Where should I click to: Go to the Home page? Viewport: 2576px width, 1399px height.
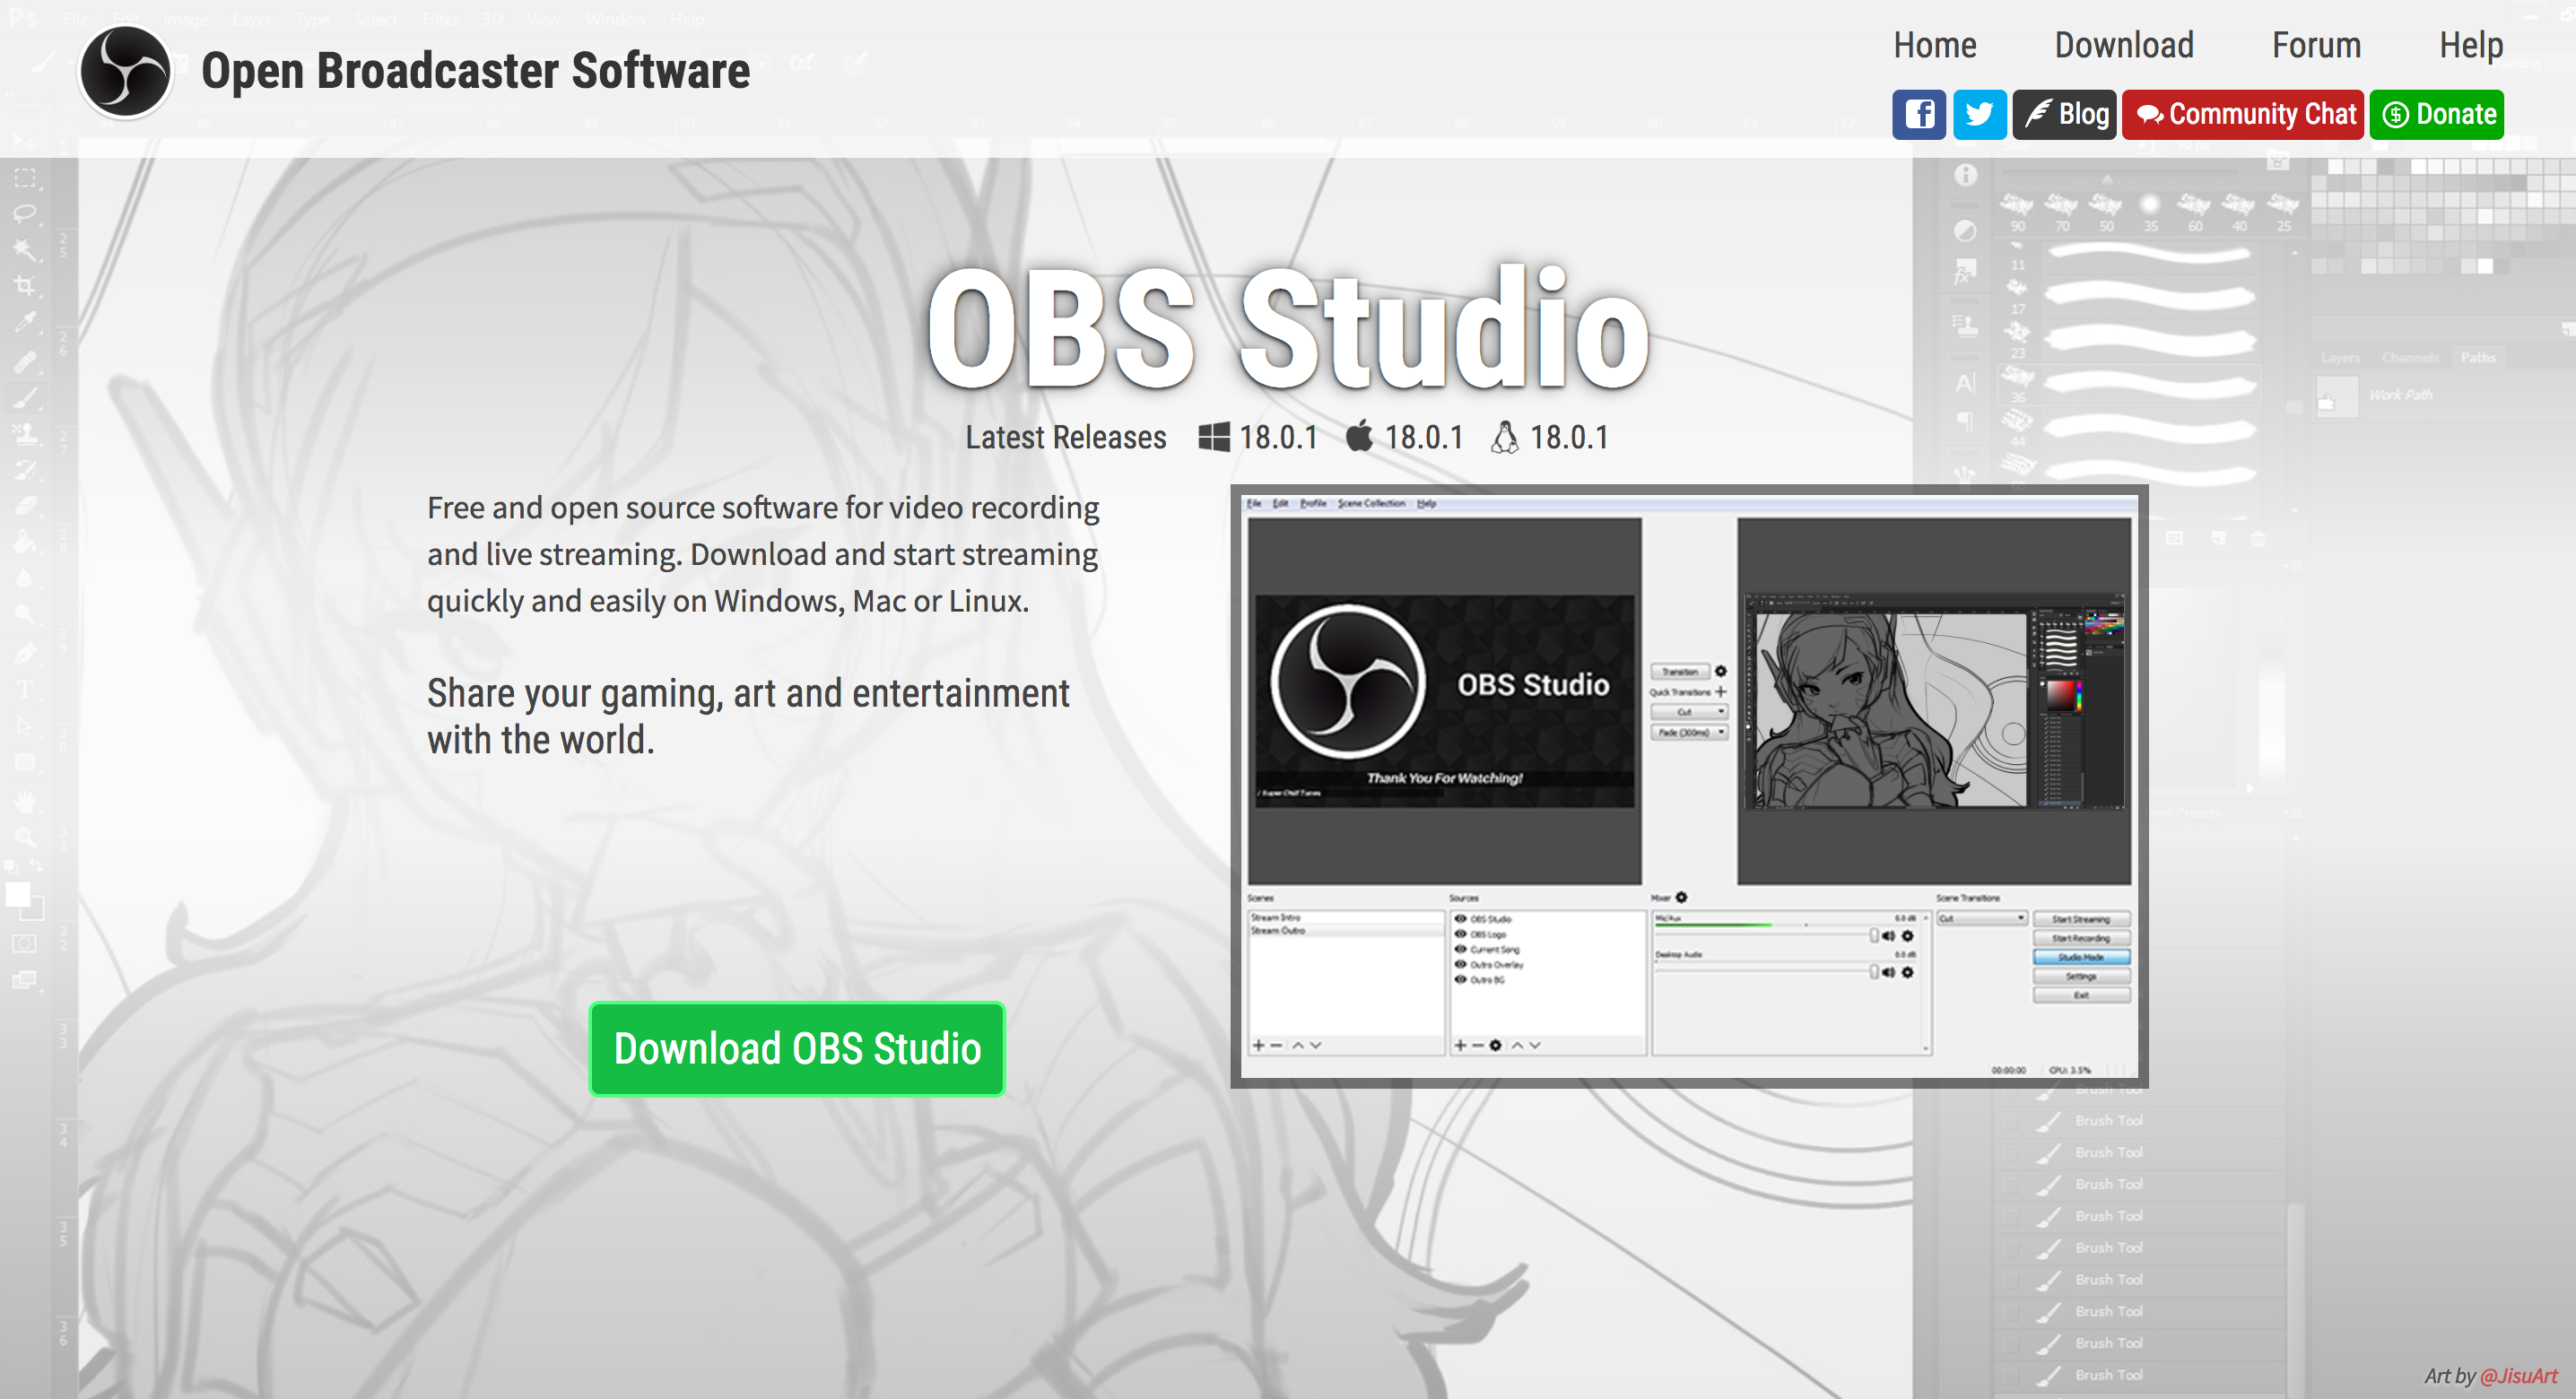point(1934,45)
